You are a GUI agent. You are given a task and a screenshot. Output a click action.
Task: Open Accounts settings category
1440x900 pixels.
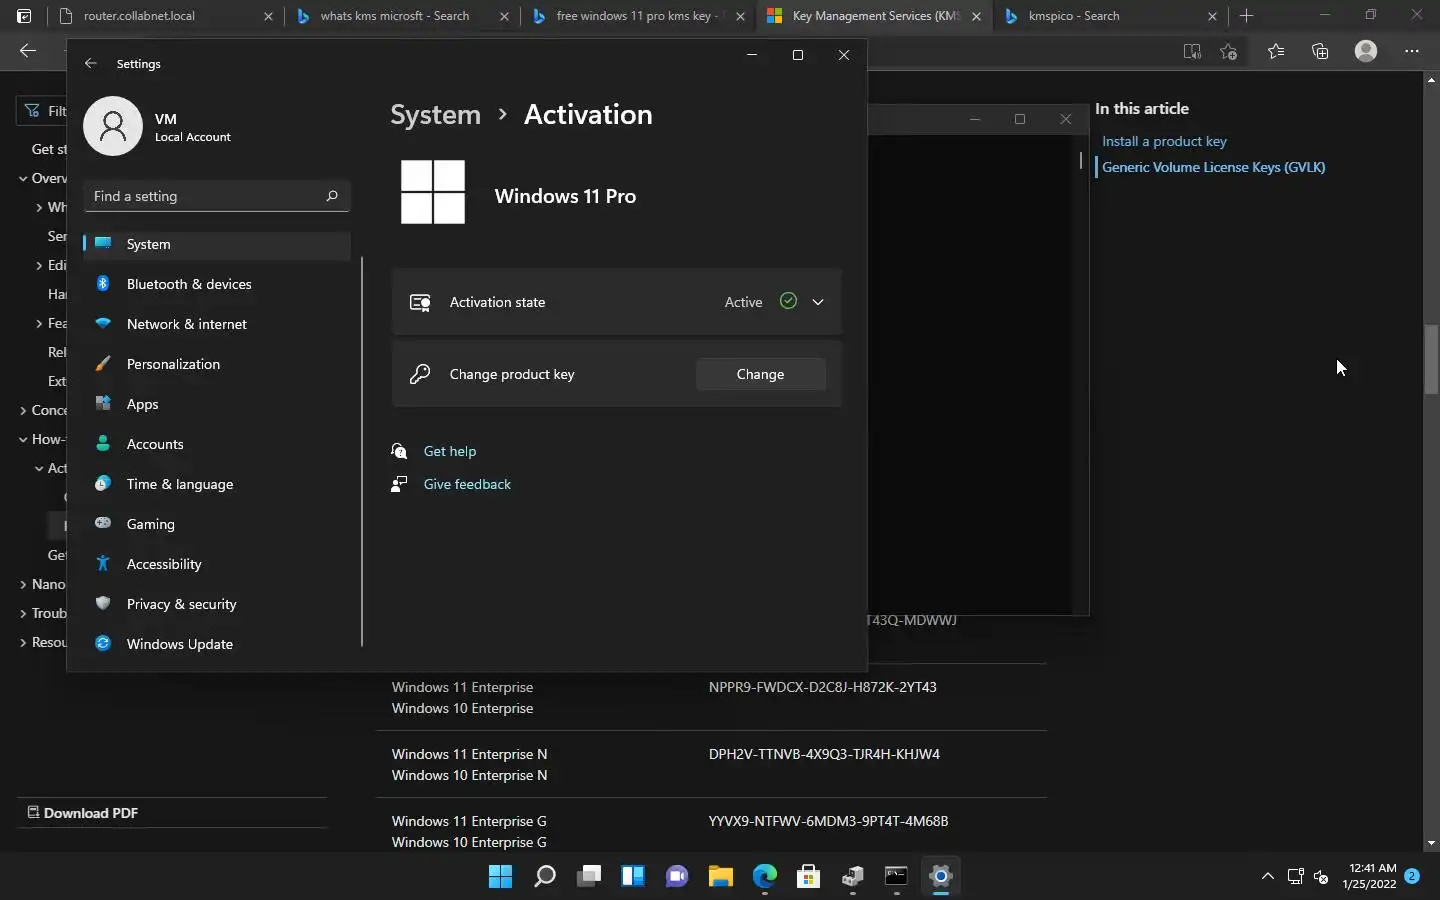(218, 444)
